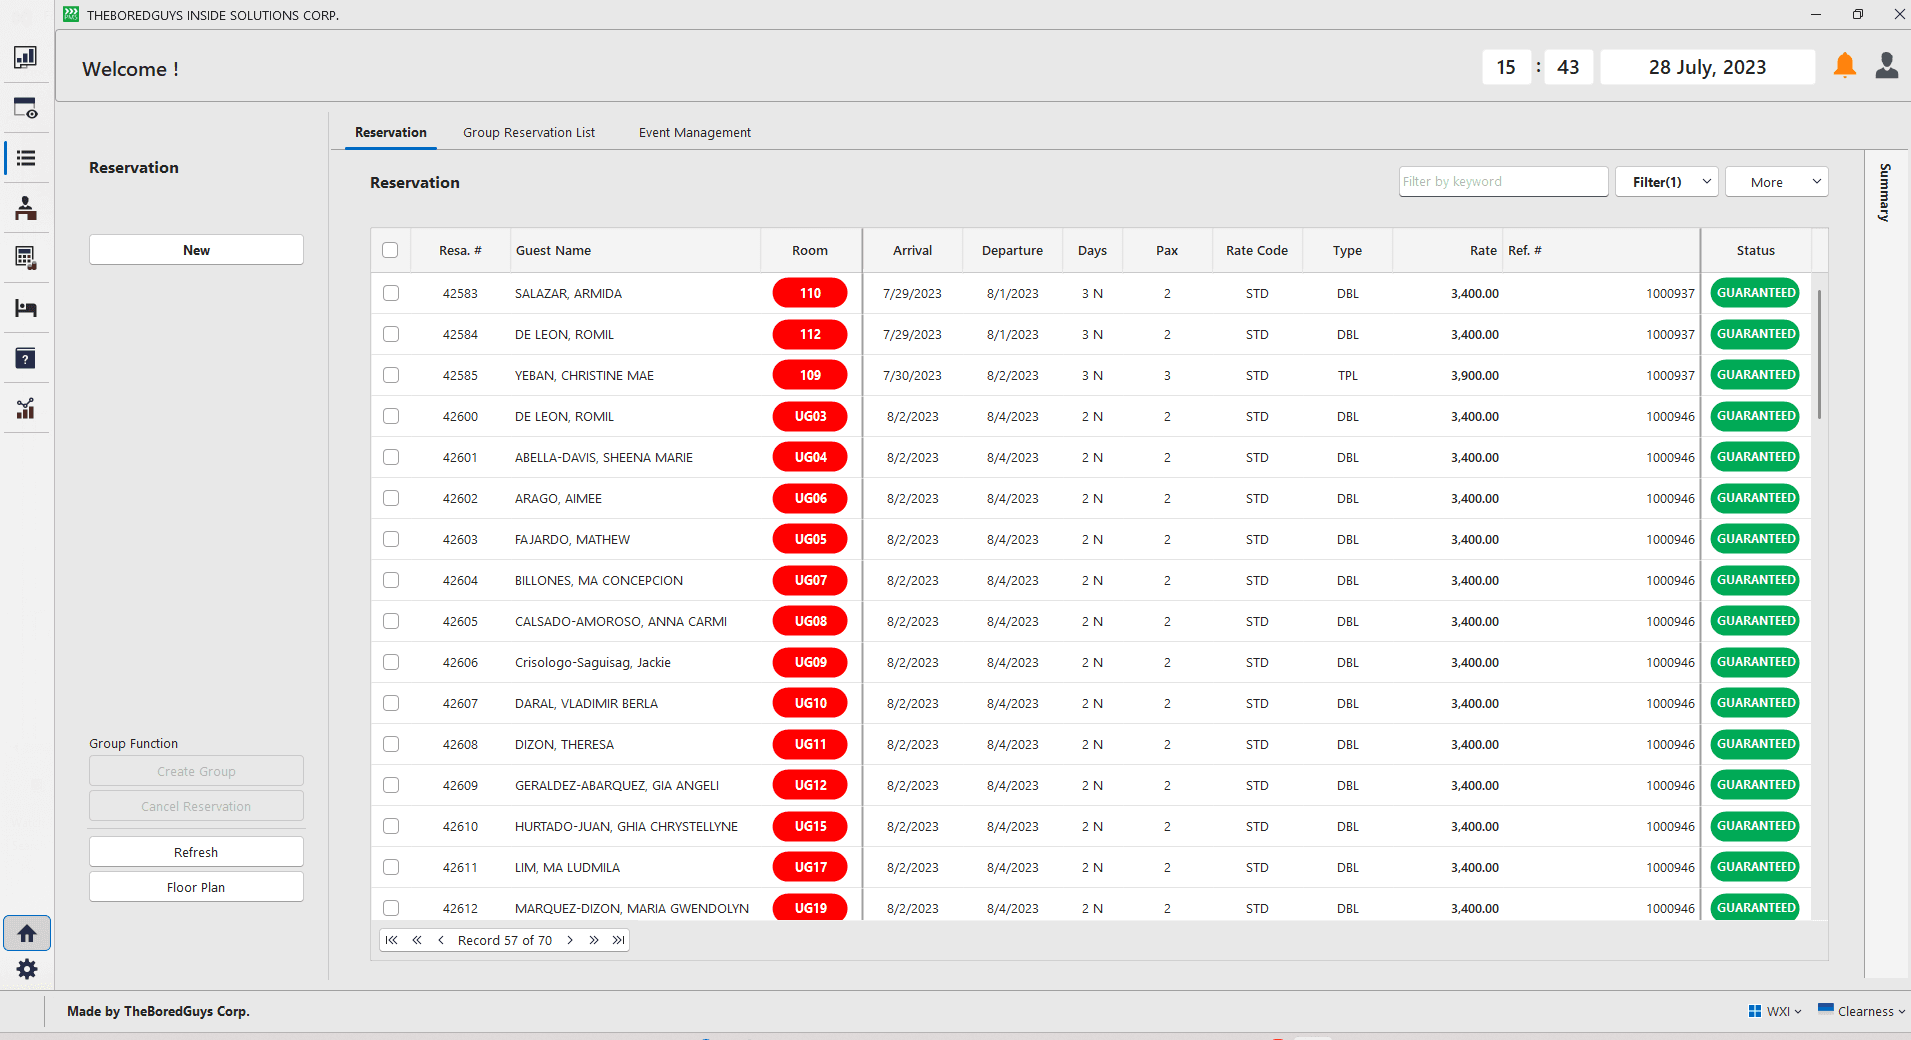The height and width of the screenshot is (1040, 1911).
Task: Go to the Home icon in sidebar
Action: 27,933
